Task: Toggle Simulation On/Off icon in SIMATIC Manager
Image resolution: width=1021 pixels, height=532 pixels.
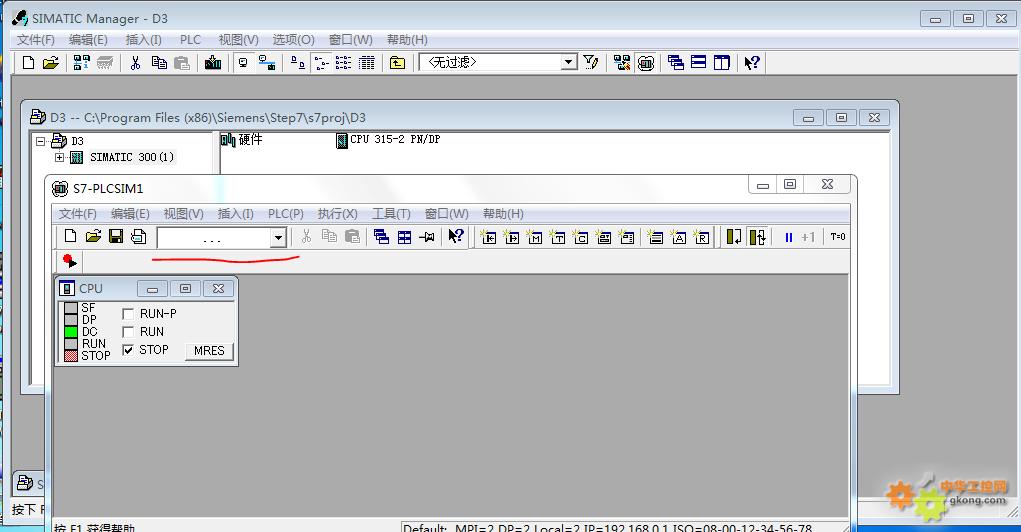Action: (646, 63)
